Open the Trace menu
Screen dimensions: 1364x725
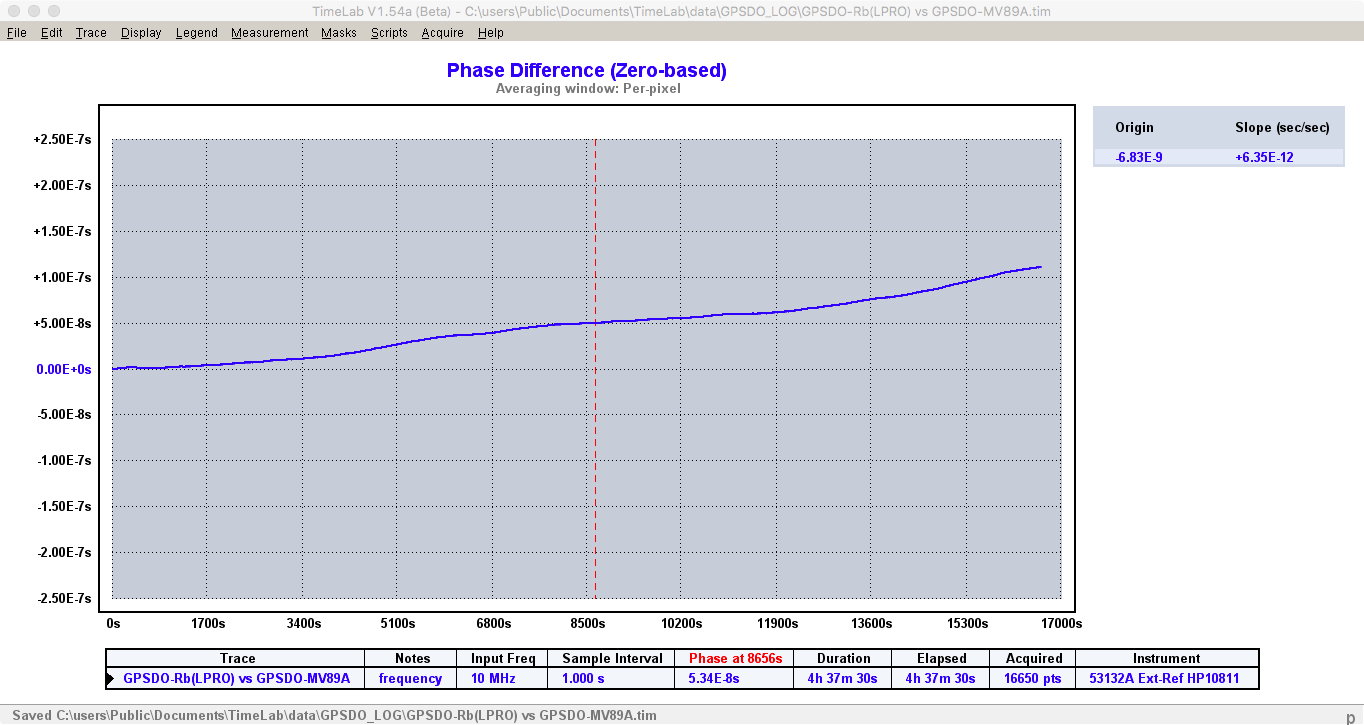point(91,33)
